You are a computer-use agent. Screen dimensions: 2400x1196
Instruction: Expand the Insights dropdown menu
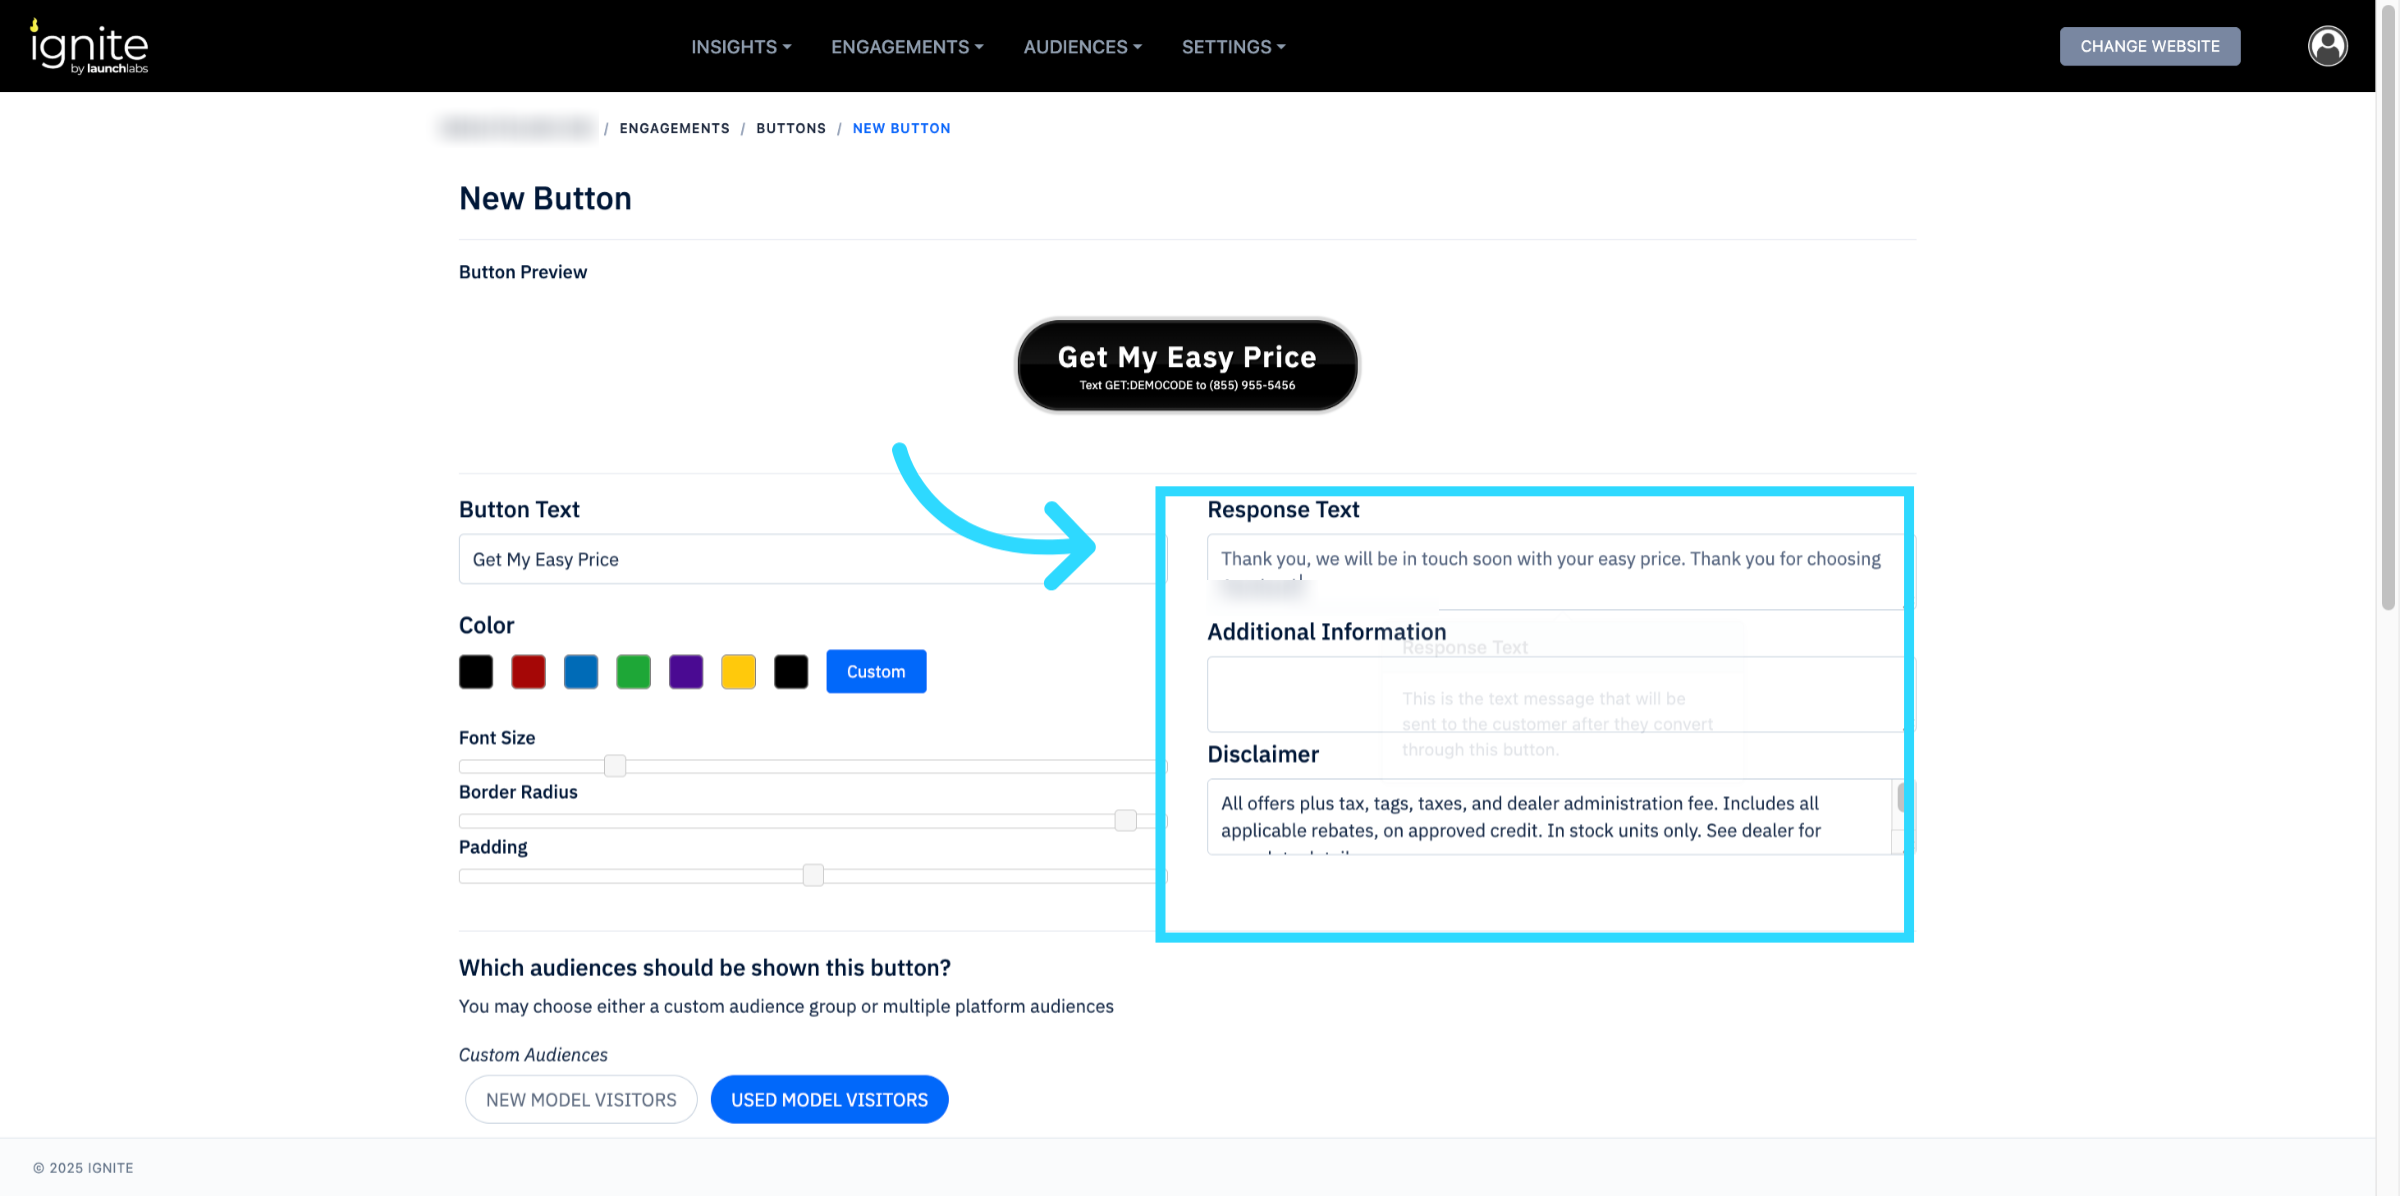point(741,47)
